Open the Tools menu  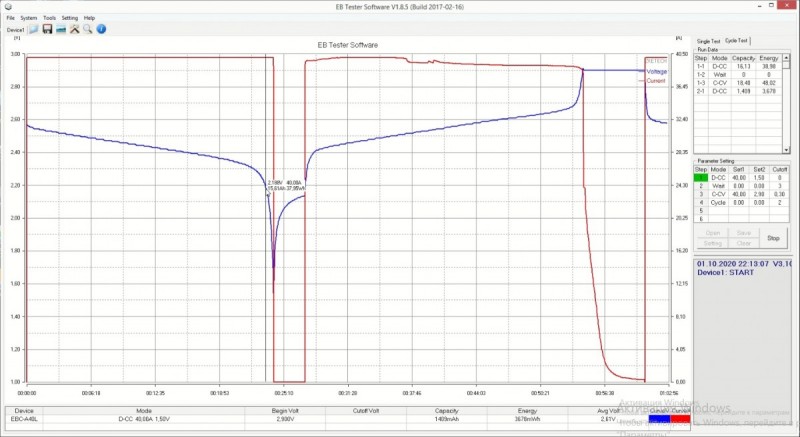click(49, 18)
